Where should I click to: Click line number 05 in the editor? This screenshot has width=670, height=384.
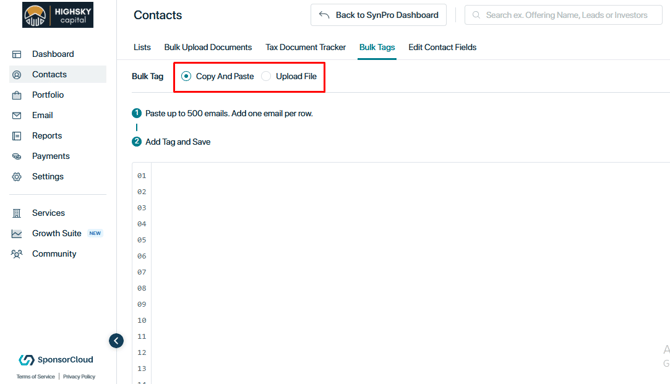[x=142, y=240]
